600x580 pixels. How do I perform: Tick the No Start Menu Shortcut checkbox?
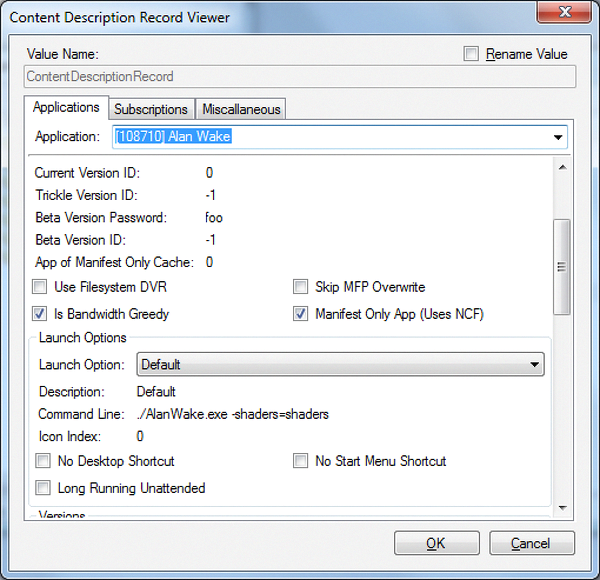(301, 461)
